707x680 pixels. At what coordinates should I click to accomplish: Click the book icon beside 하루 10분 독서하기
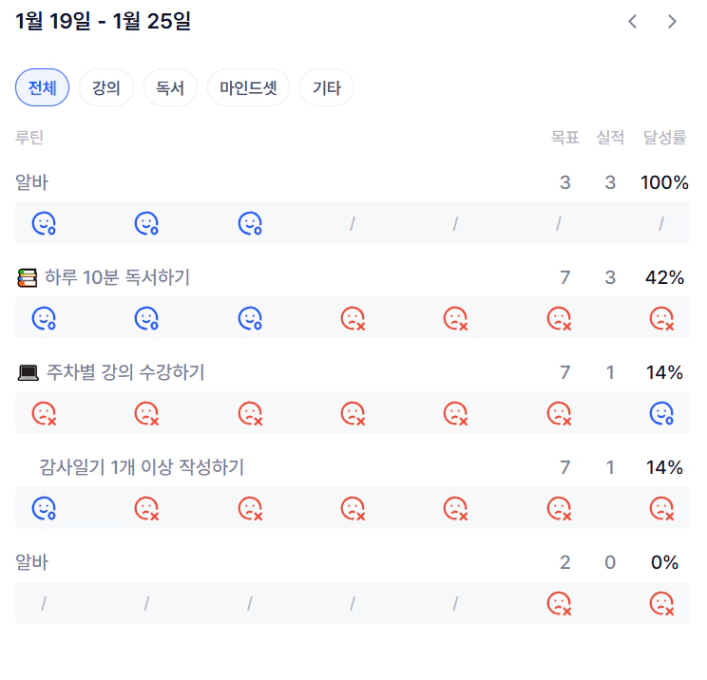[x=27, y=278]
